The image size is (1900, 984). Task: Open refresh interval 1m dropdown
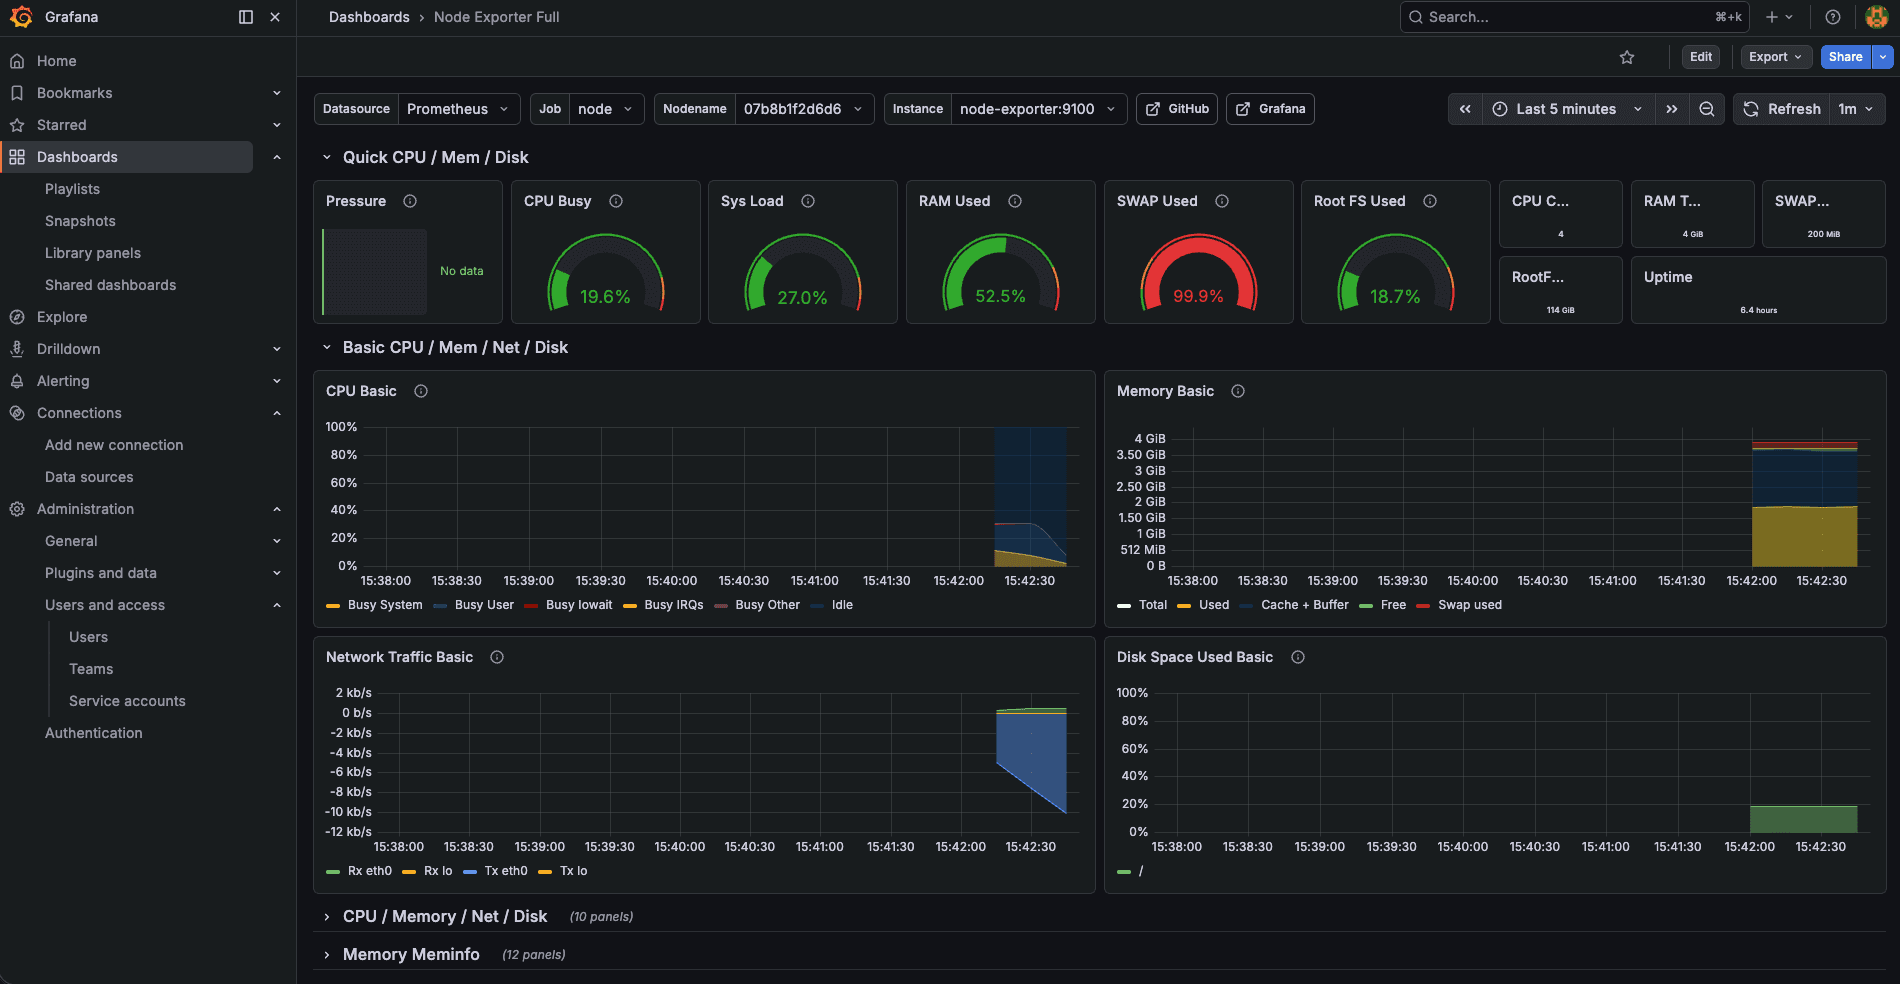click(1857, 109)
